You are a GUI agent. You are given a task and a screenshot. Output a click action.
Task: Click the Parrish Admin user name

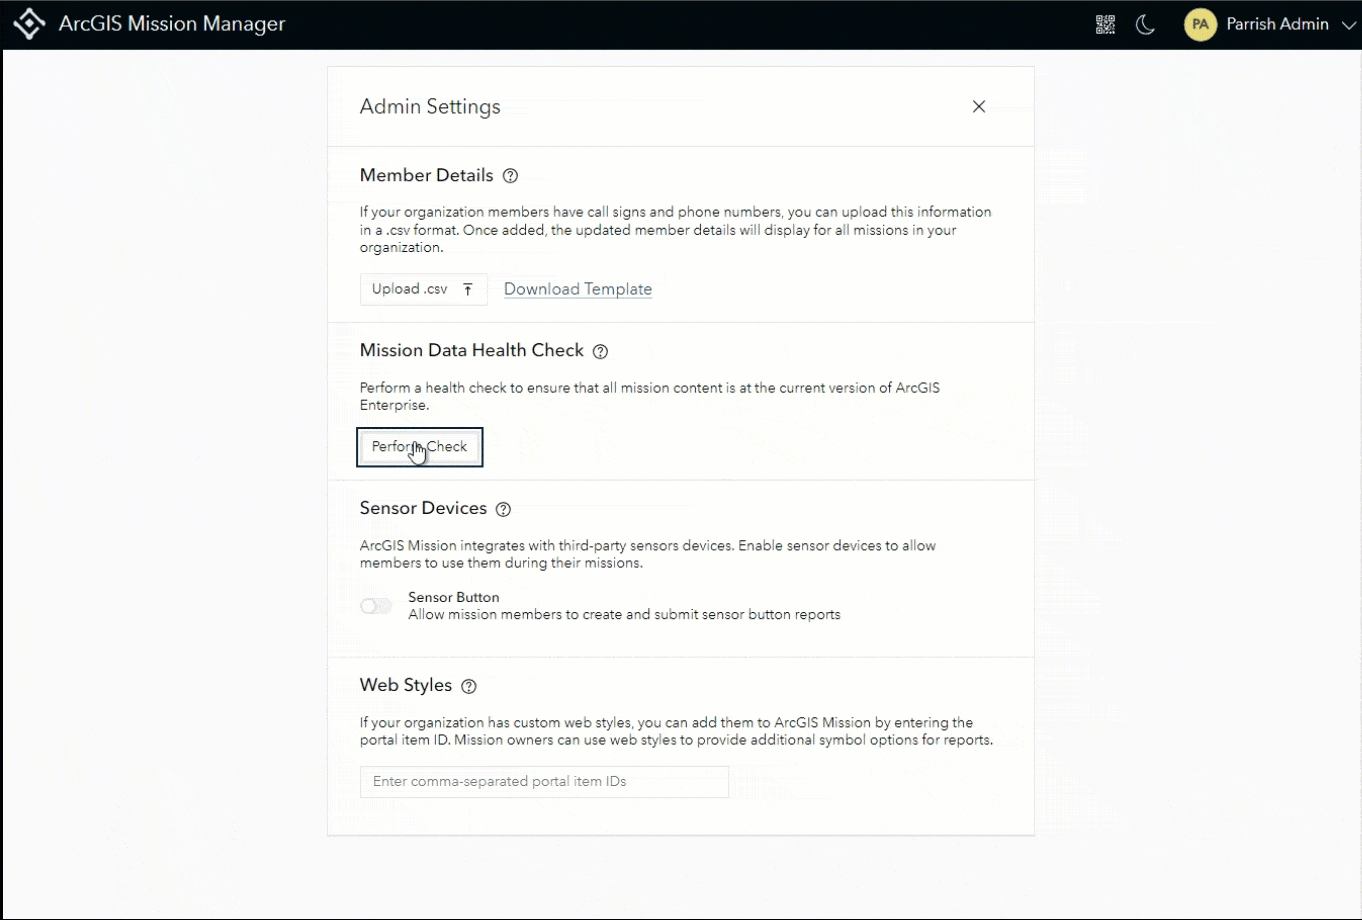[x=1278, y=24]
